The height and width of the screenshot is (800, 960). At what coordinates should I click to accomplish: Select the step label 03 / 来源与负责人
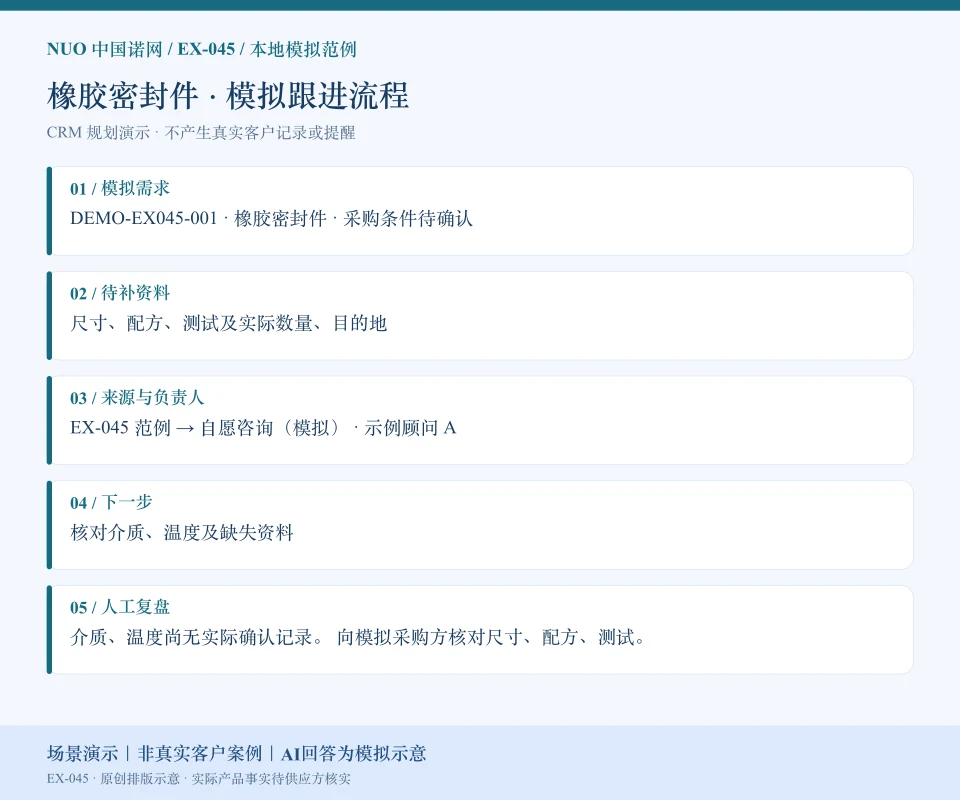137,397
